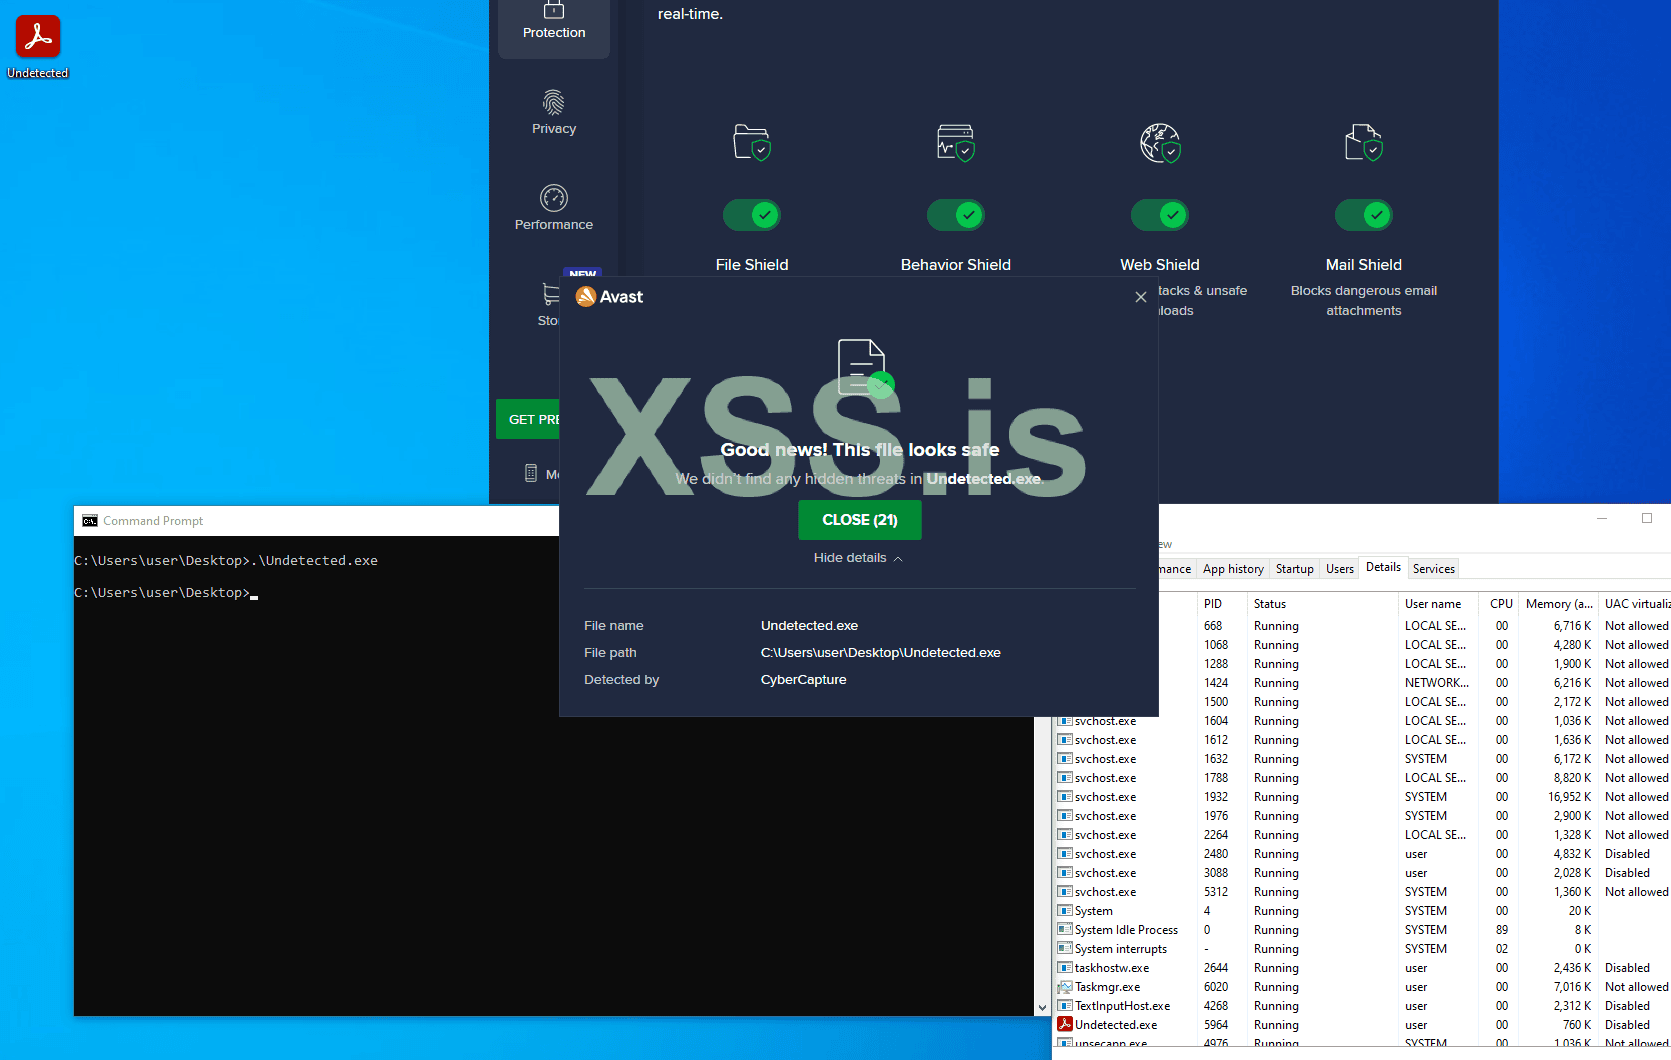Disable the Mail Shield switch

point(1364,215)
